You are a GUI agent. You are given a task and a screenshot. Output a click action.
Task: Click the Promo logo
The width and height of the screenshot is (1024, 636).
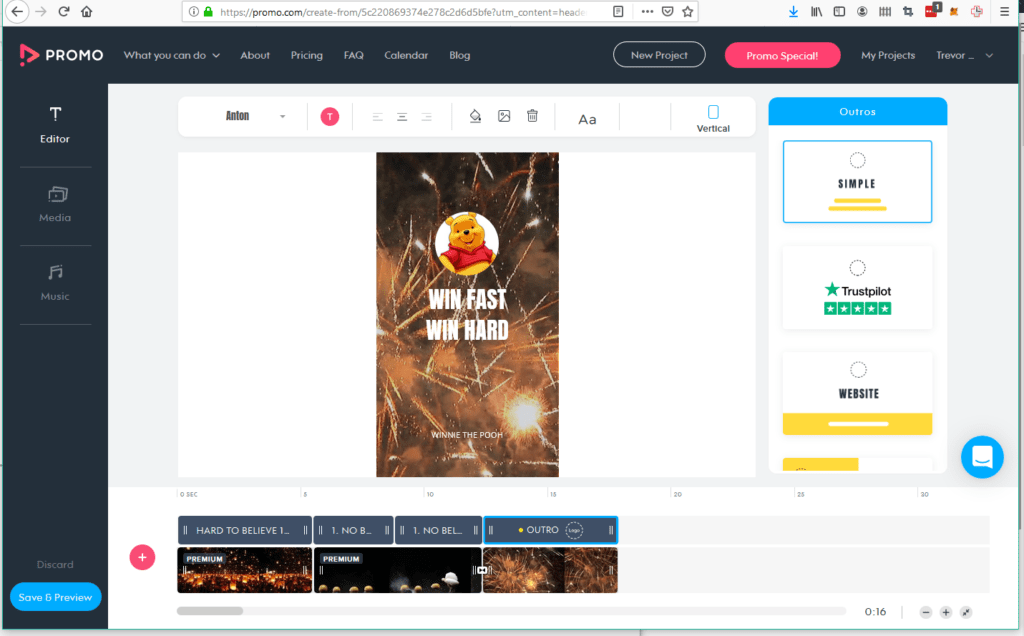tap(61, 55)
